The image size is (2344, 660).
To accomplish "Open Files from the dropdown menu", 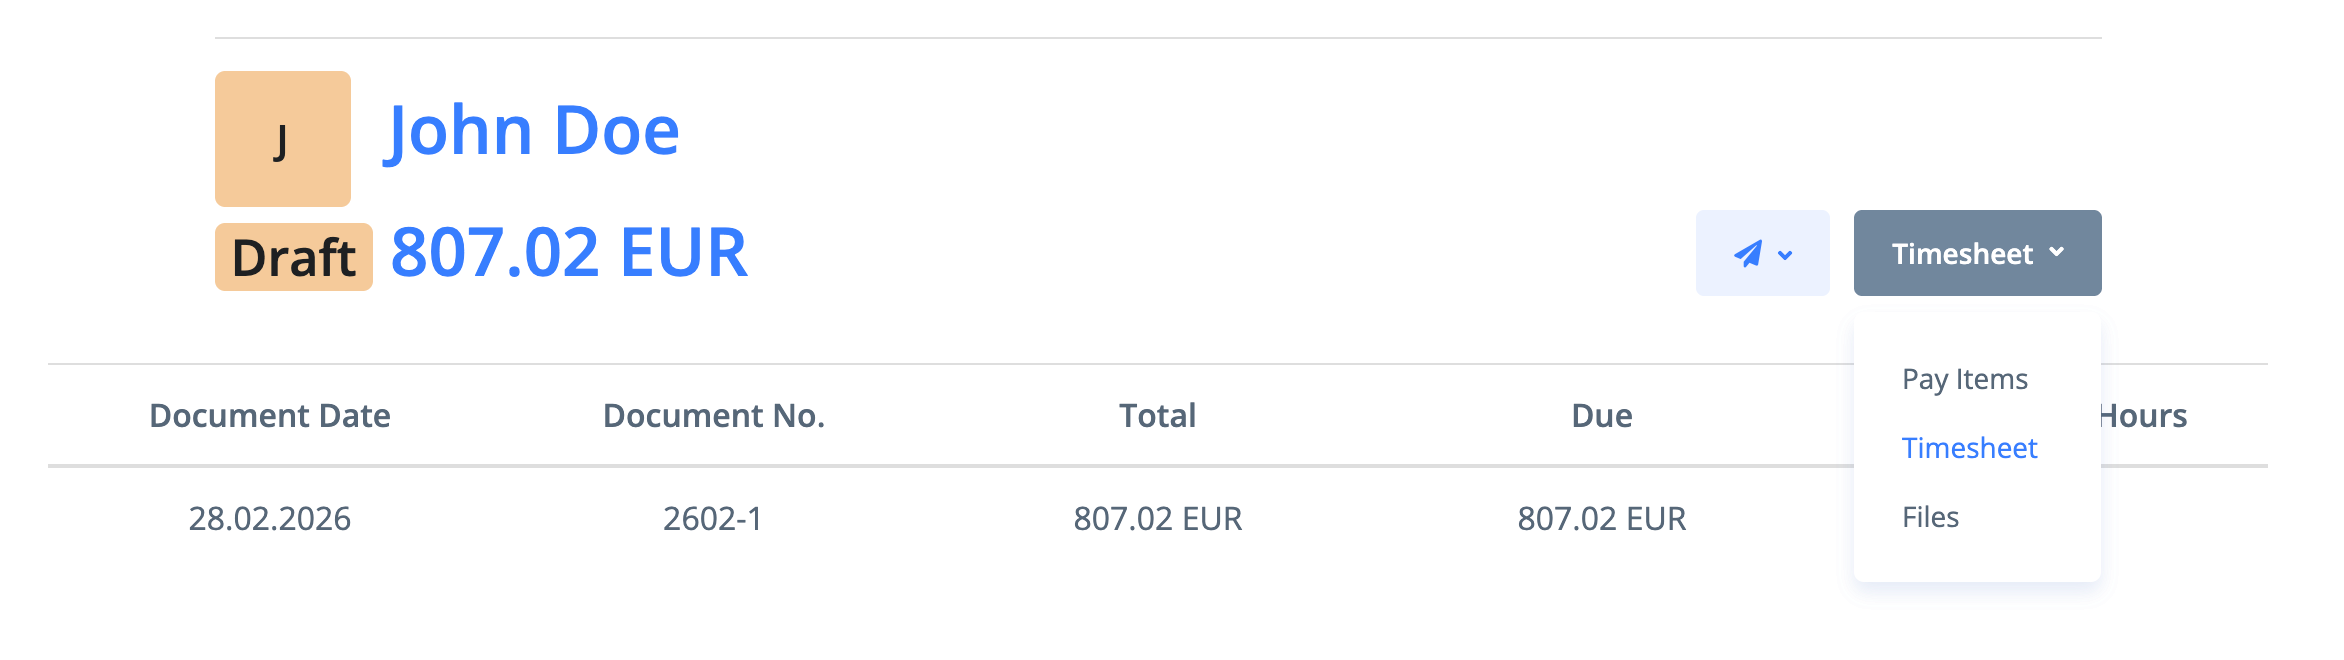I will [x=1930, y=517].
